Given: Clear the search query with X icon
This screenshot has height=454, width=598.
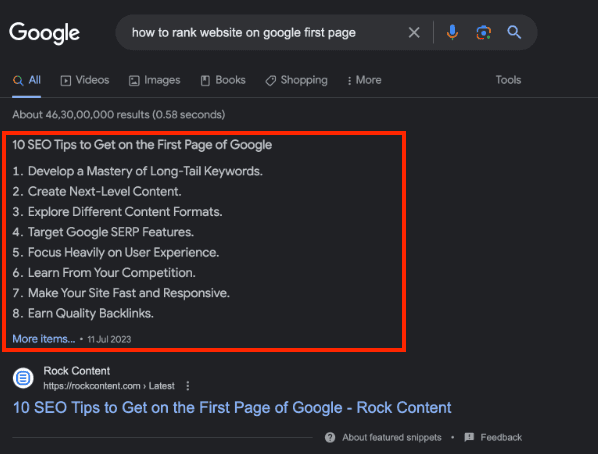Looking at the screenshot, I should (414, 33).
